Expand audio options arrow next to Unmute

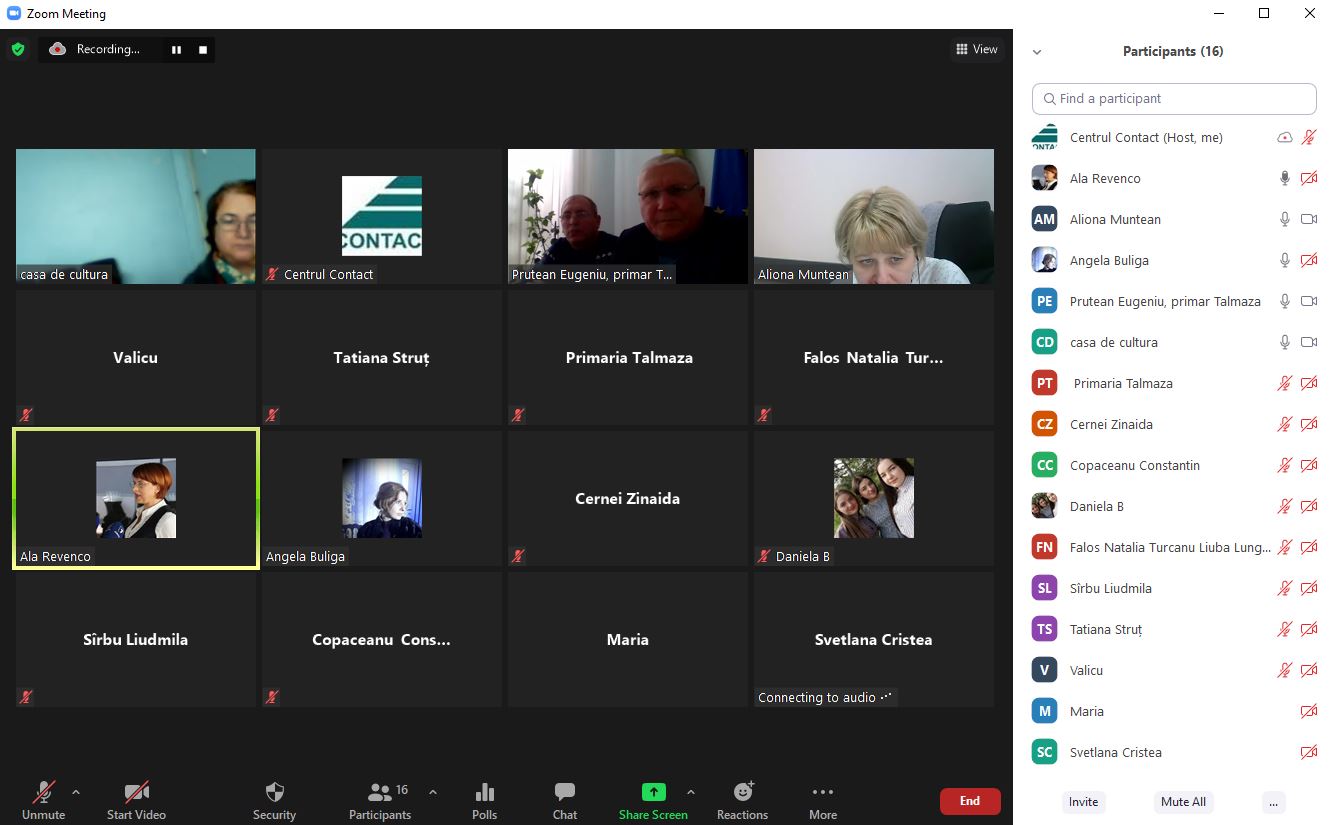click(76, 792)
